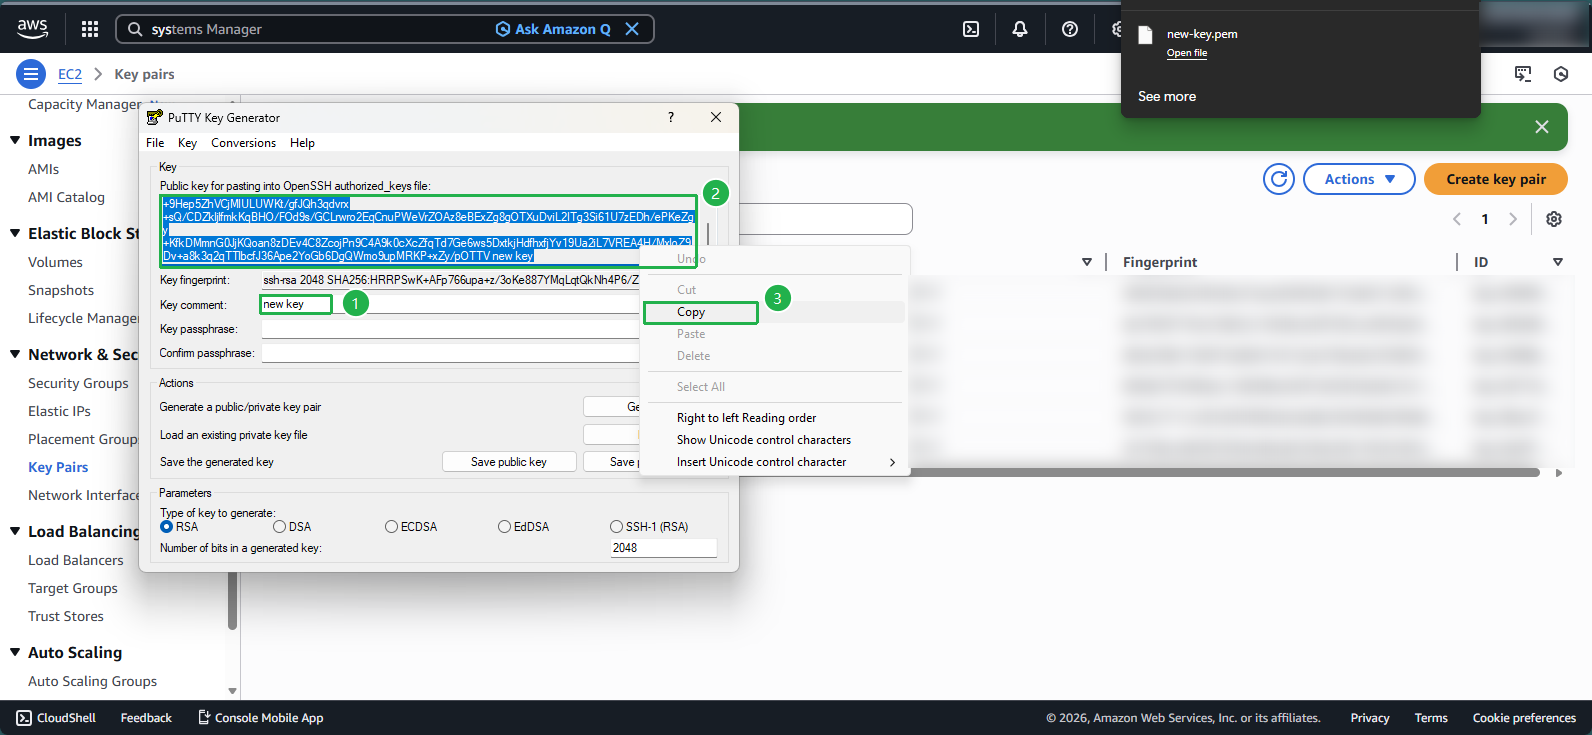Select RSA key type
This screenshot has width=1592, height=735.
pos(167,527)
